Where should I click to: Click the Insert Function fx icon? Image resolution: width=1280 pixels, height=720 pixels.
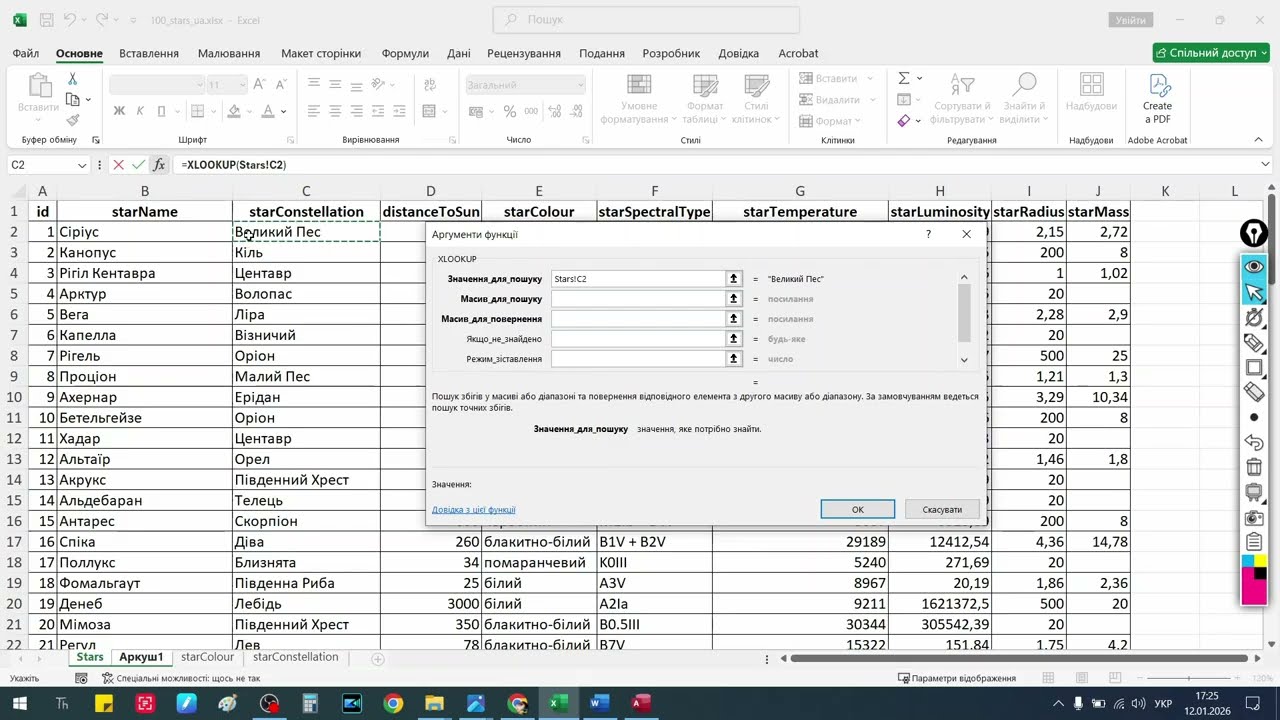pyautogui.click(x=159, y=165)
